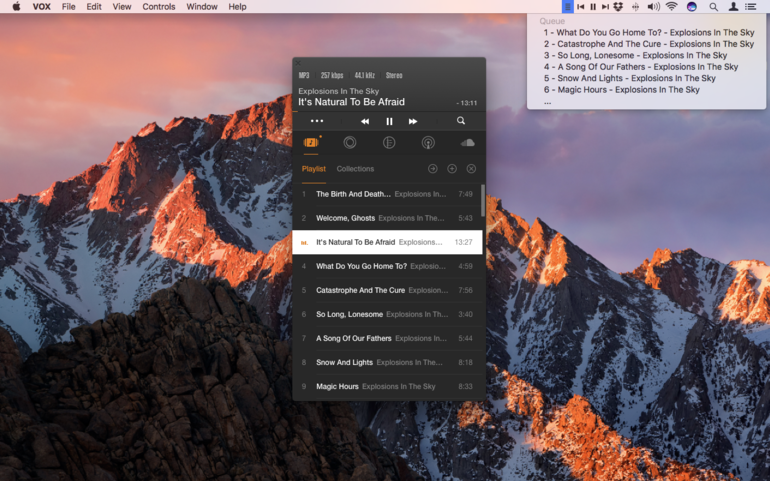Open the Edit menu
Viewport: 770px width, 481px height.
point(94,6)
